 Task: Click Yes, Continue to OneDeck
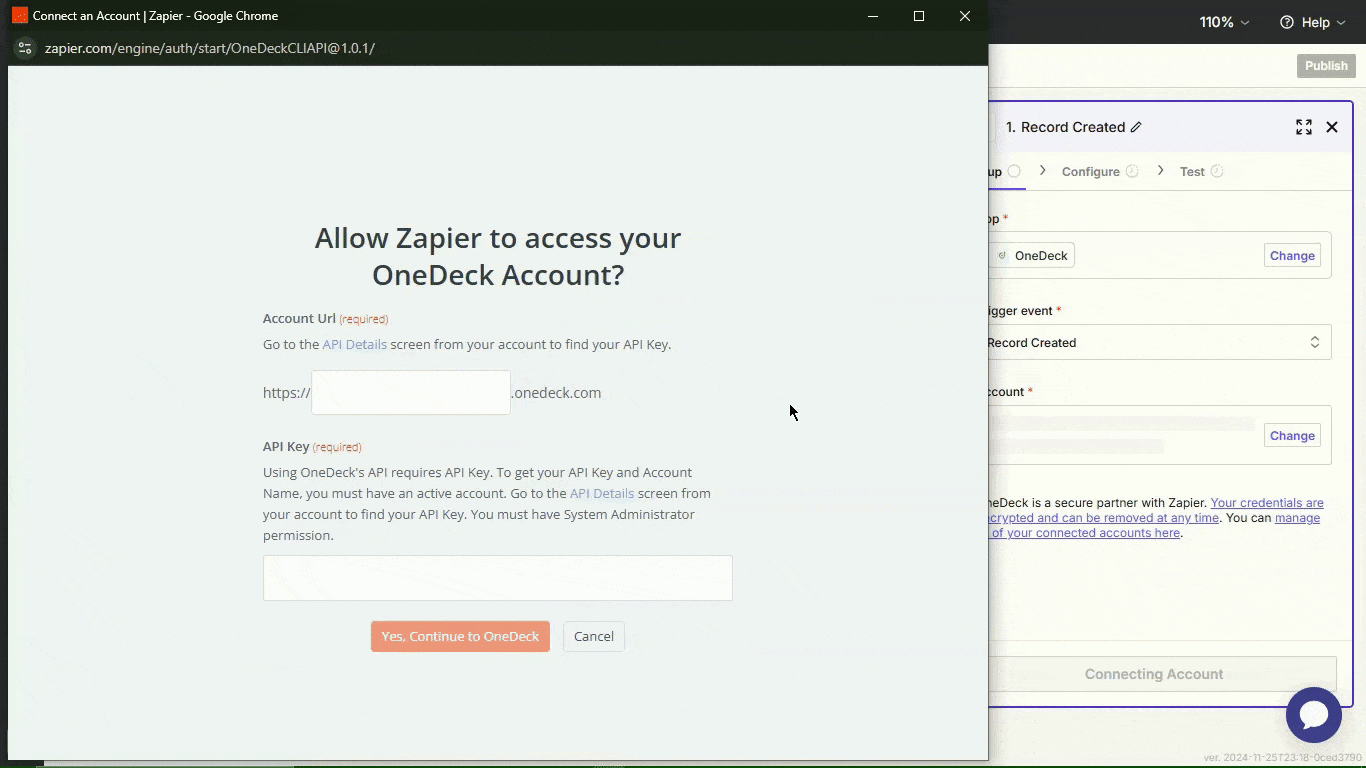(460, 637)
